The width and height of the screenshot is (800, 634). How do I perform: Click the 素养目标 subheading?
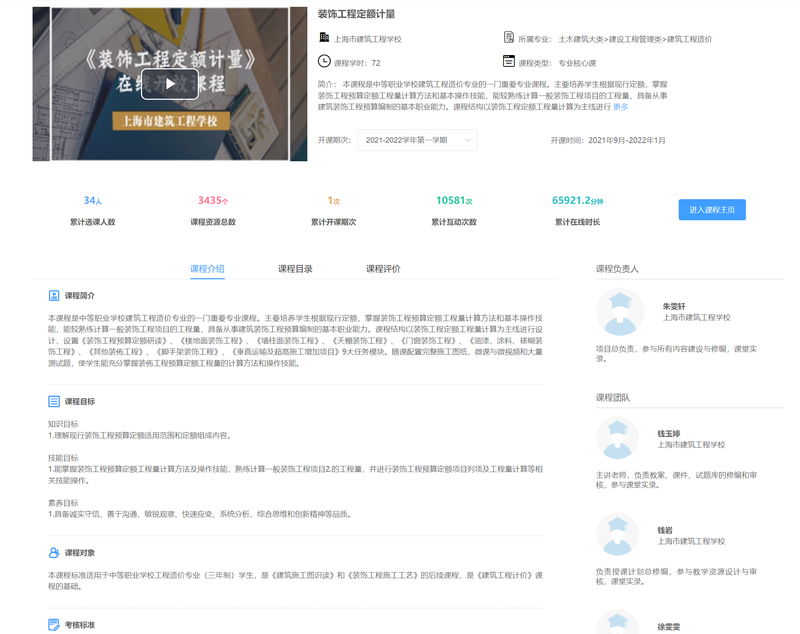pyautogui.click(x=63, y=502)
